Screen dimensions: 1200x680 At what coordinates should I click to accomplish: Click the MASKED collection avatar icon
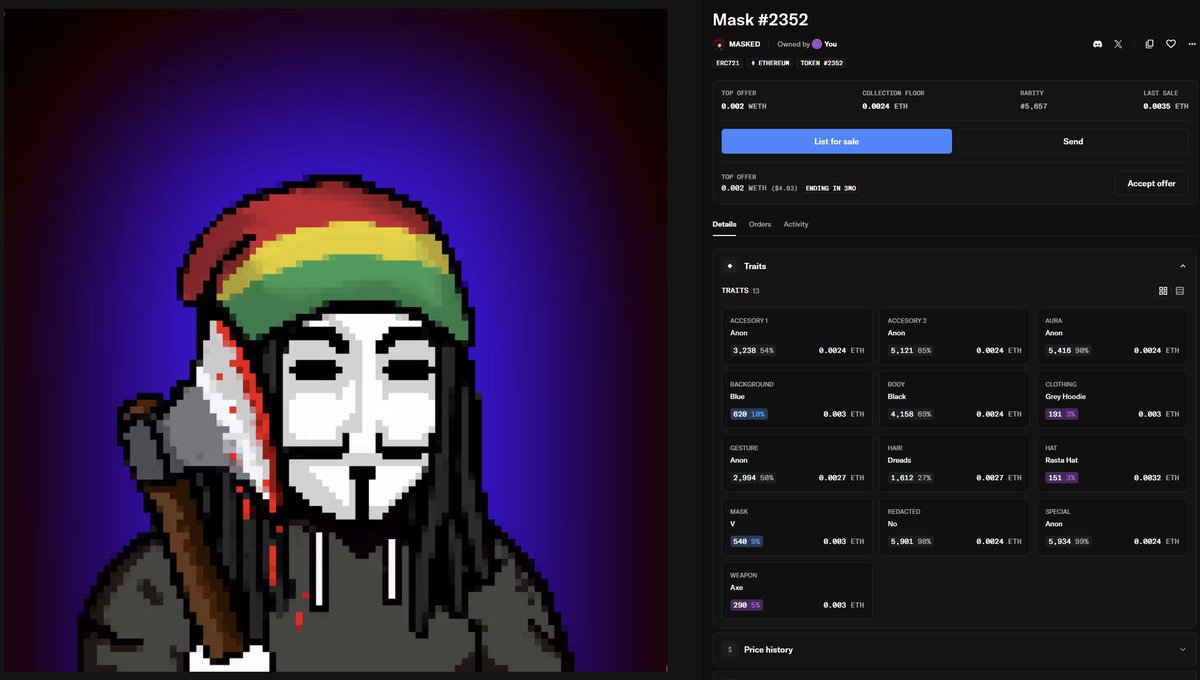[x=719, y=44]
